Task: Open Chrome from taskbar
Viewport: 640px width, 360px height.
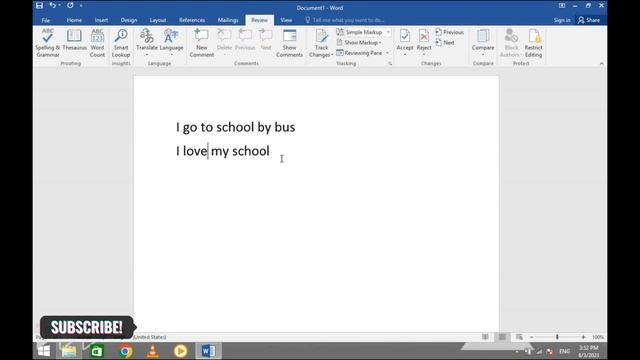Action: pos(126,351)
